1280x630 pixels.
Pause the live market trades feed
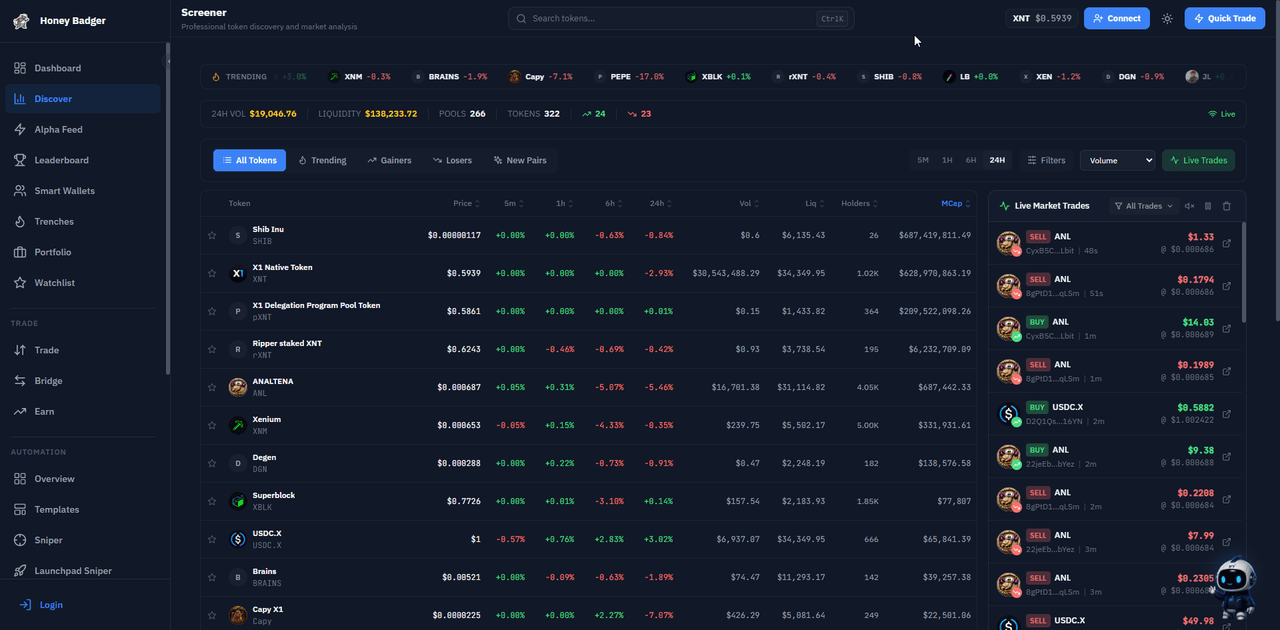1207,206
